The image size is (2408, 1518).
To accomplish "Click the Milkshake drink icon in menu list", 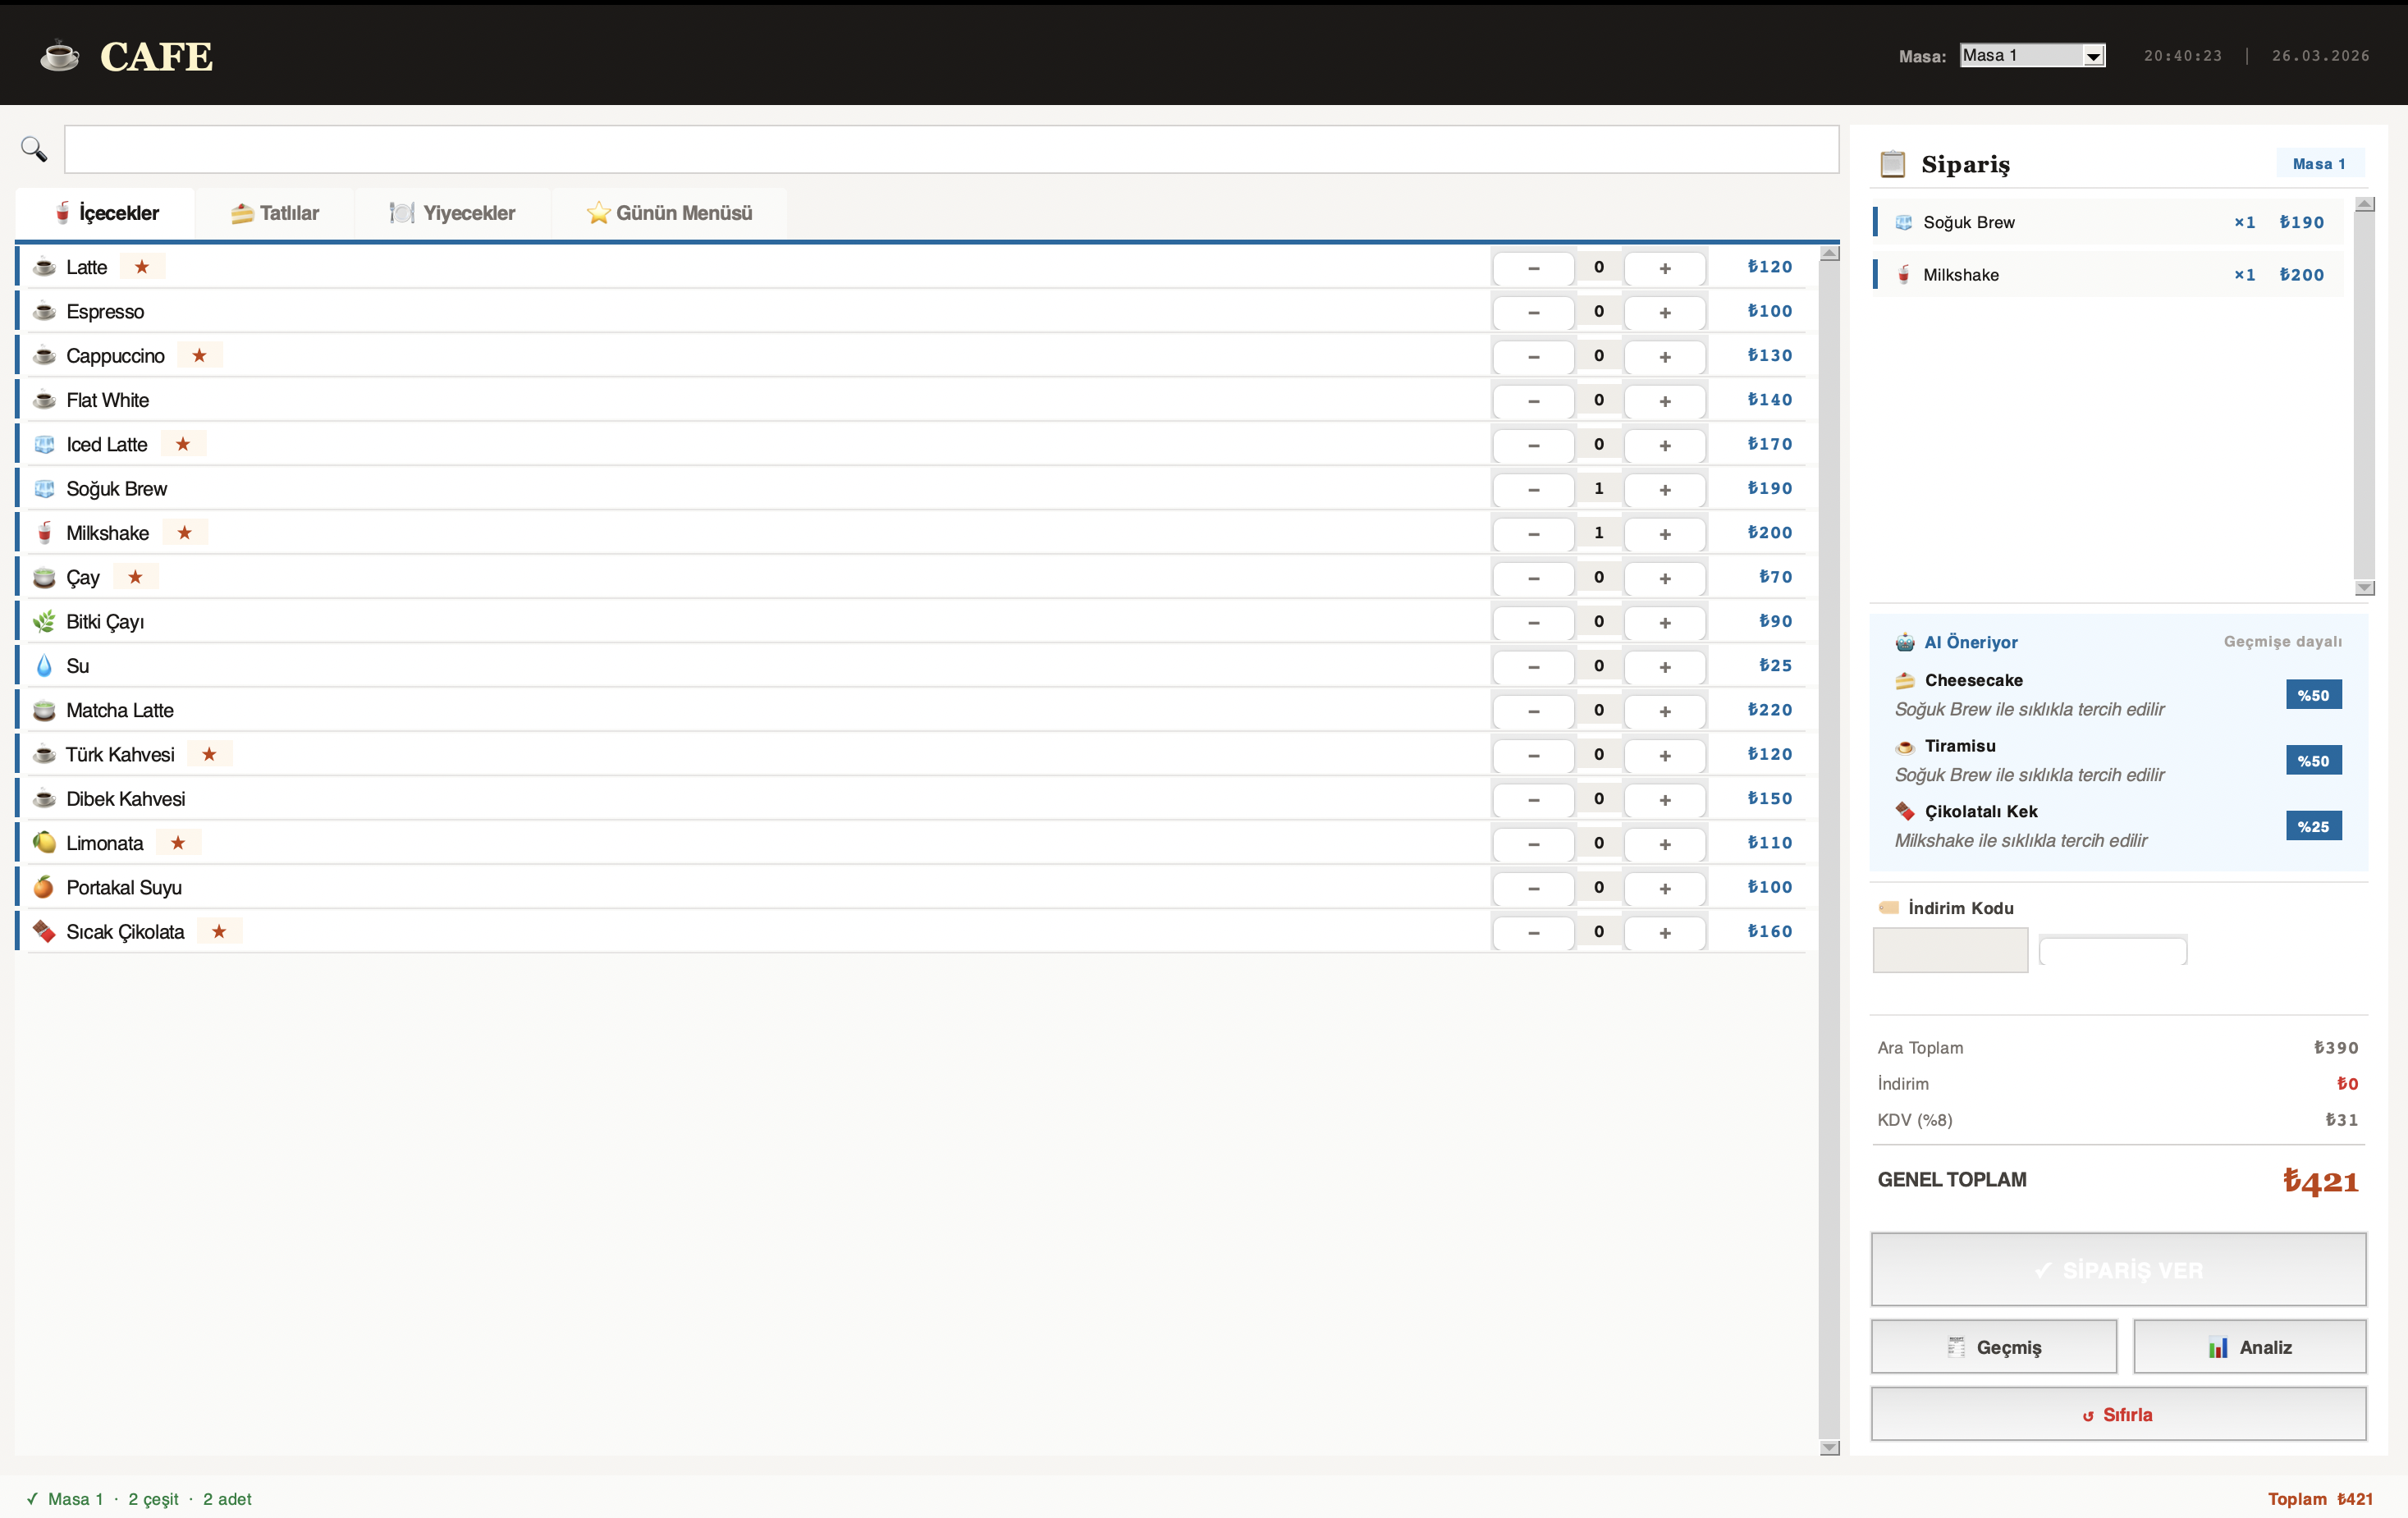I will (x=44, y=533).
